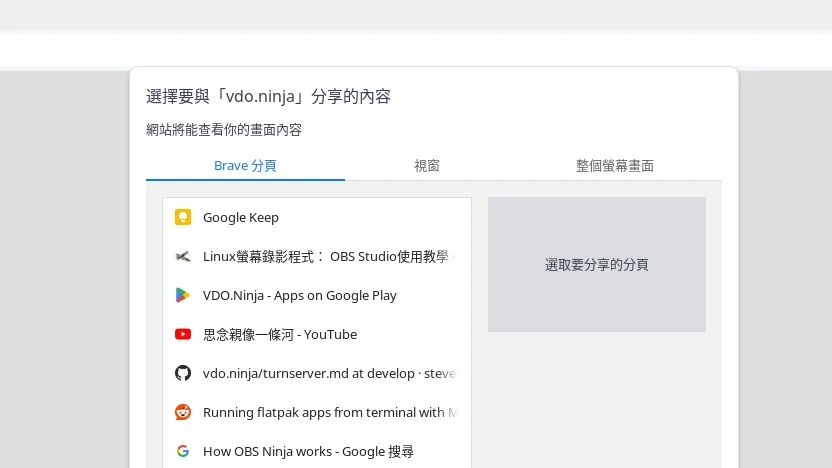Pick VDO.Ninja - Apps on Google Play
Image resolution: width=832 pixels, height=468 pixels.
pyautogui.click(x=300, y=295)
